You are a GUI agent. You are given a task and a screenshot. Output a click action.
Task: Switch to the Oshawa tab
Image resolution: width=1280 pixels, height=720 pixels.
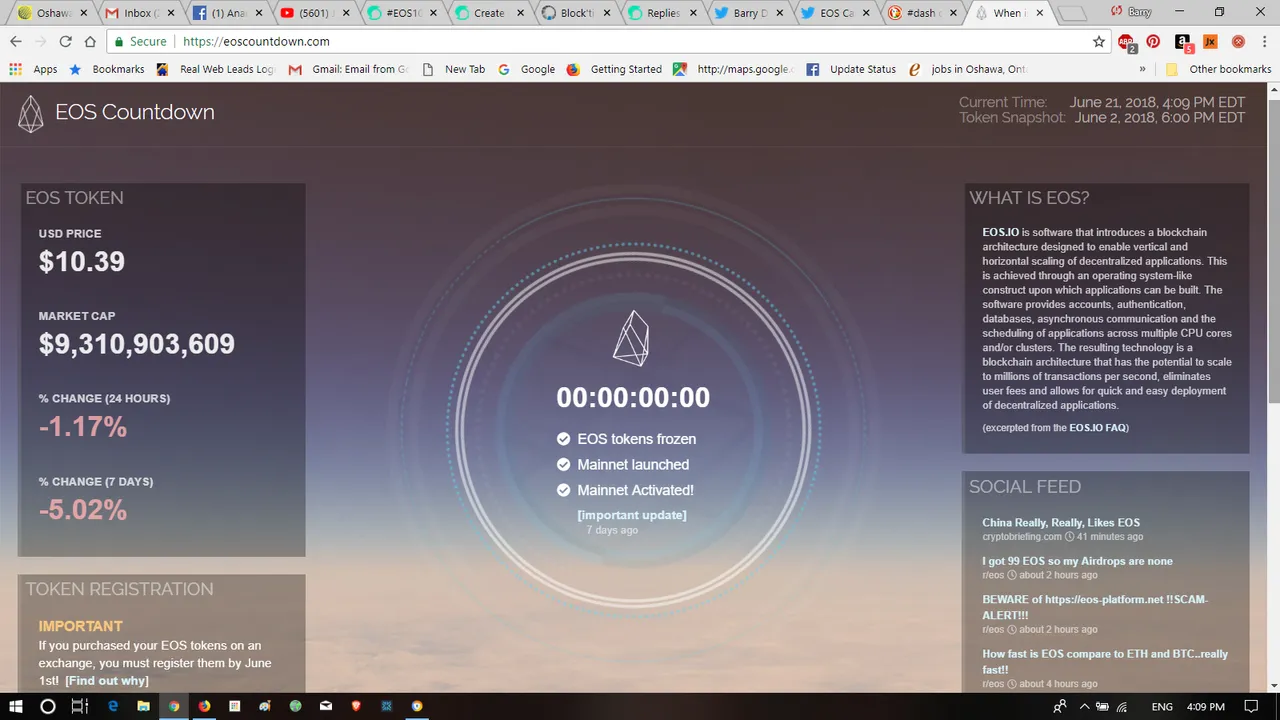53,13
